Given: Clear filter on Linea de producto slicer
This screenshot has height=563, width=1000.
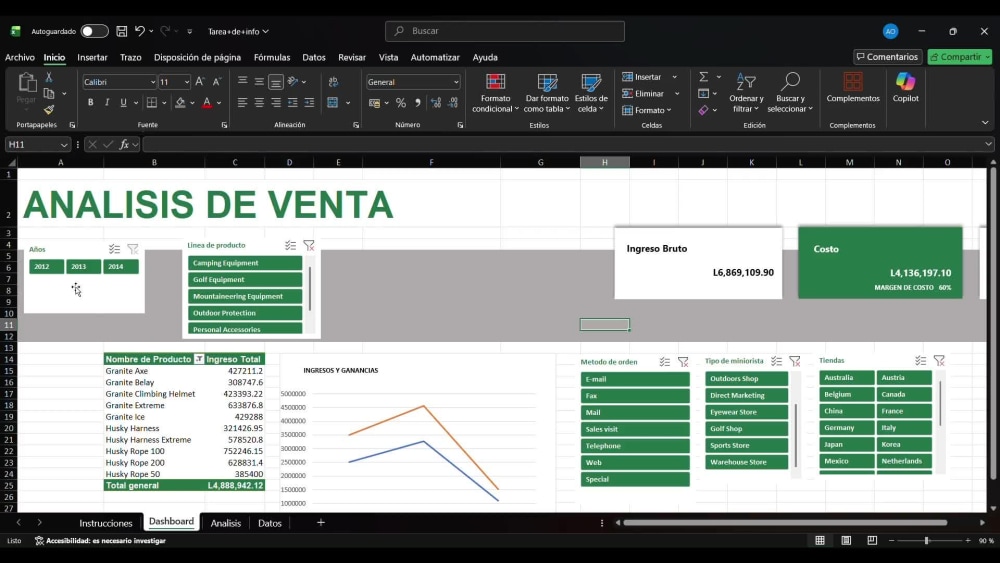Looking at the screenshot, I should click(309, 245).
